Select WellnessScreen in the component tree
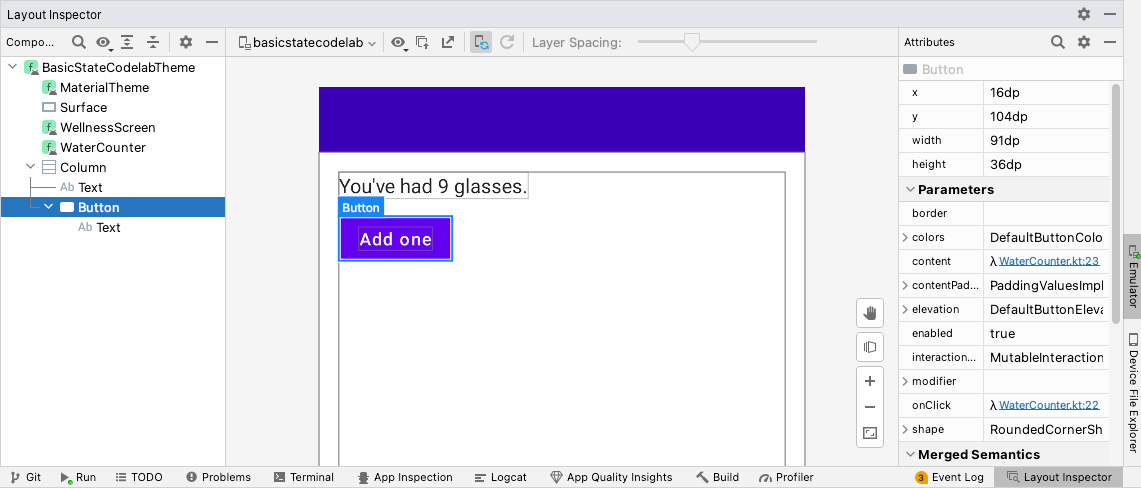1141x488 pixels. click(x=107, y=127)
